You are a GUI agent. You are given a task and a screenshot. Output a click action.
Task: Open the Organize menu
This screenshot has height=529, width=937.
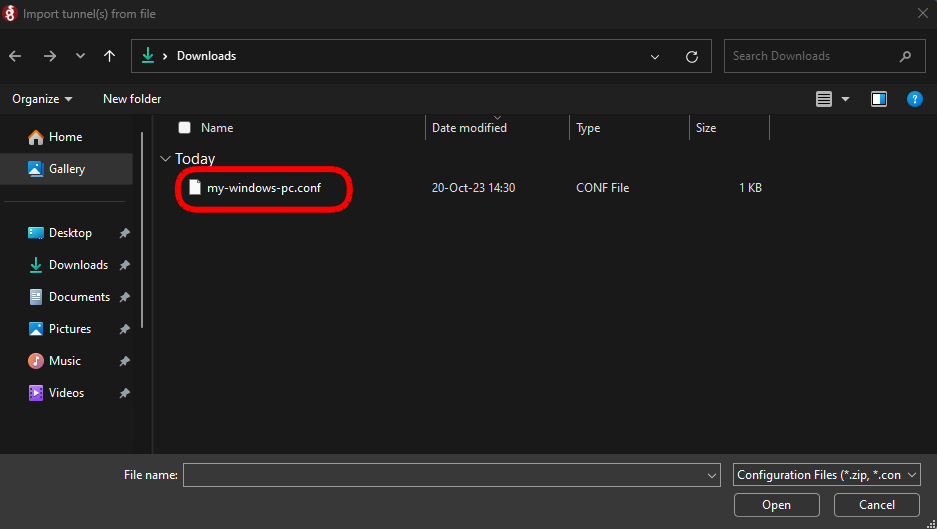(42, 99)
